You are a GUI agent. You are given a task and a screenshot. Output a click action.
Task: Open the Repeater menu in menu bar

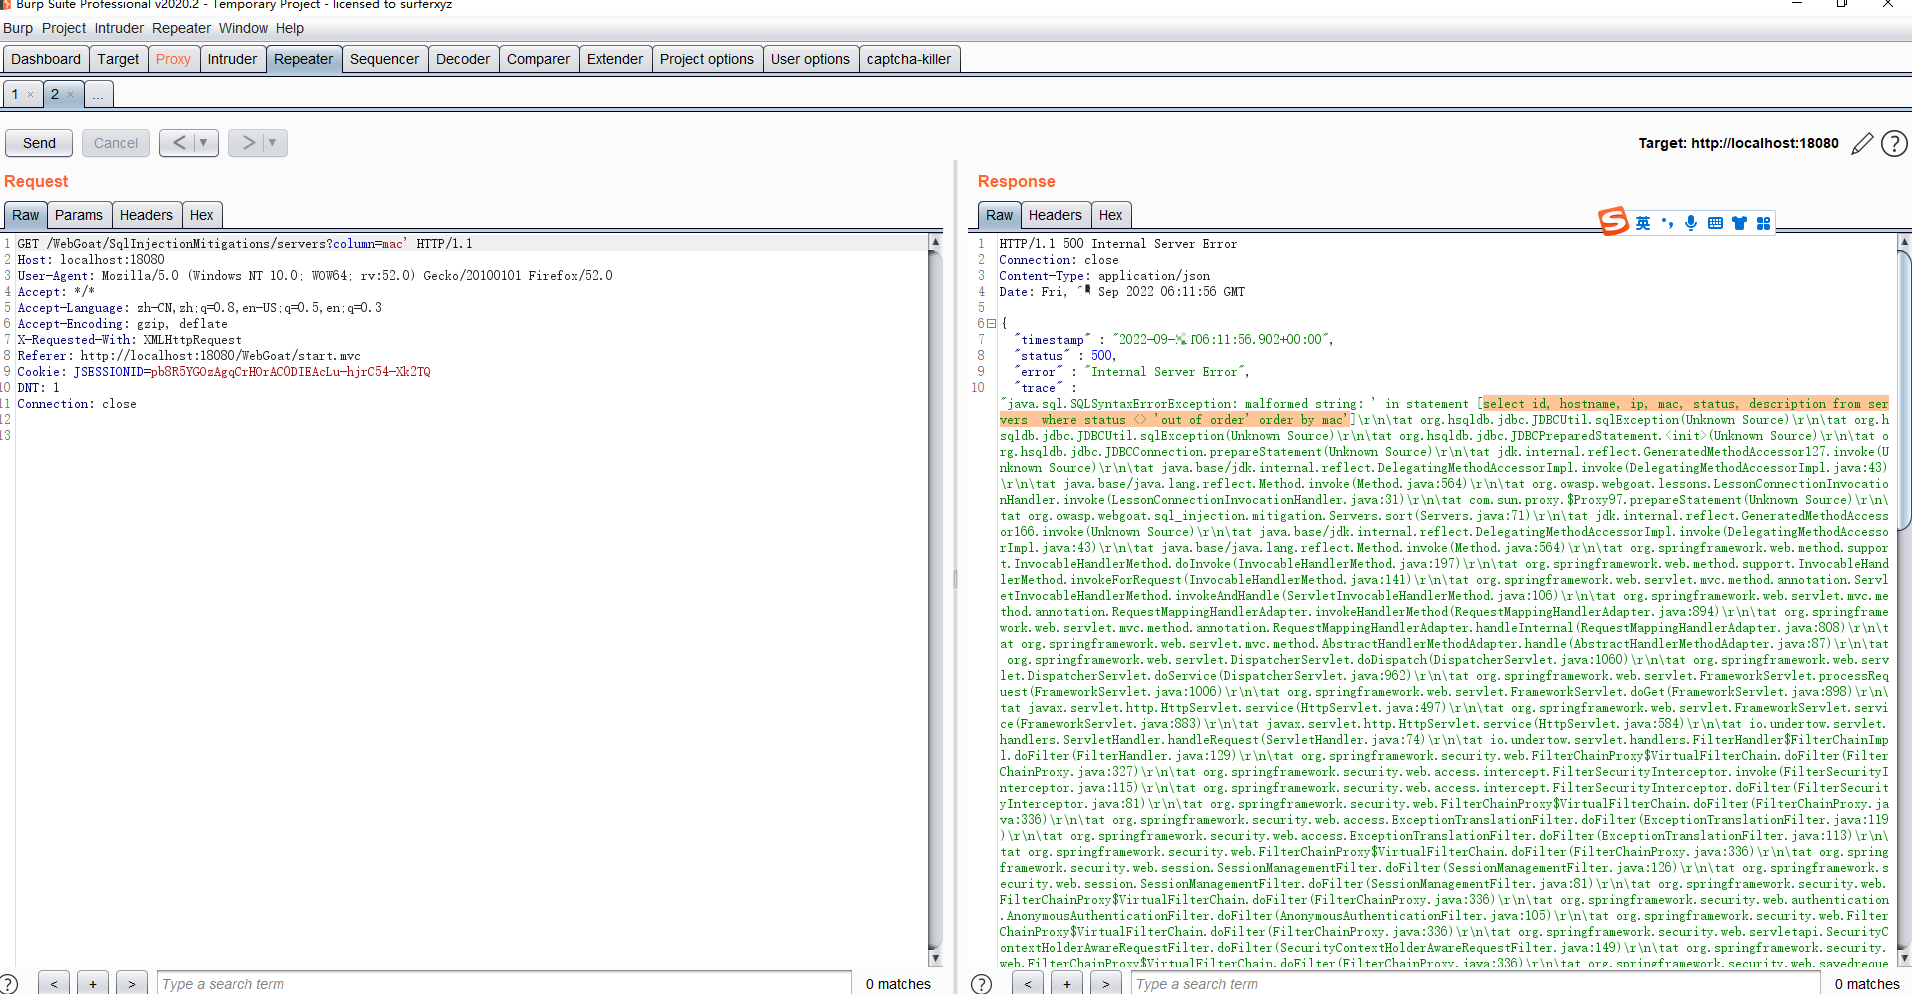(181, 28)
